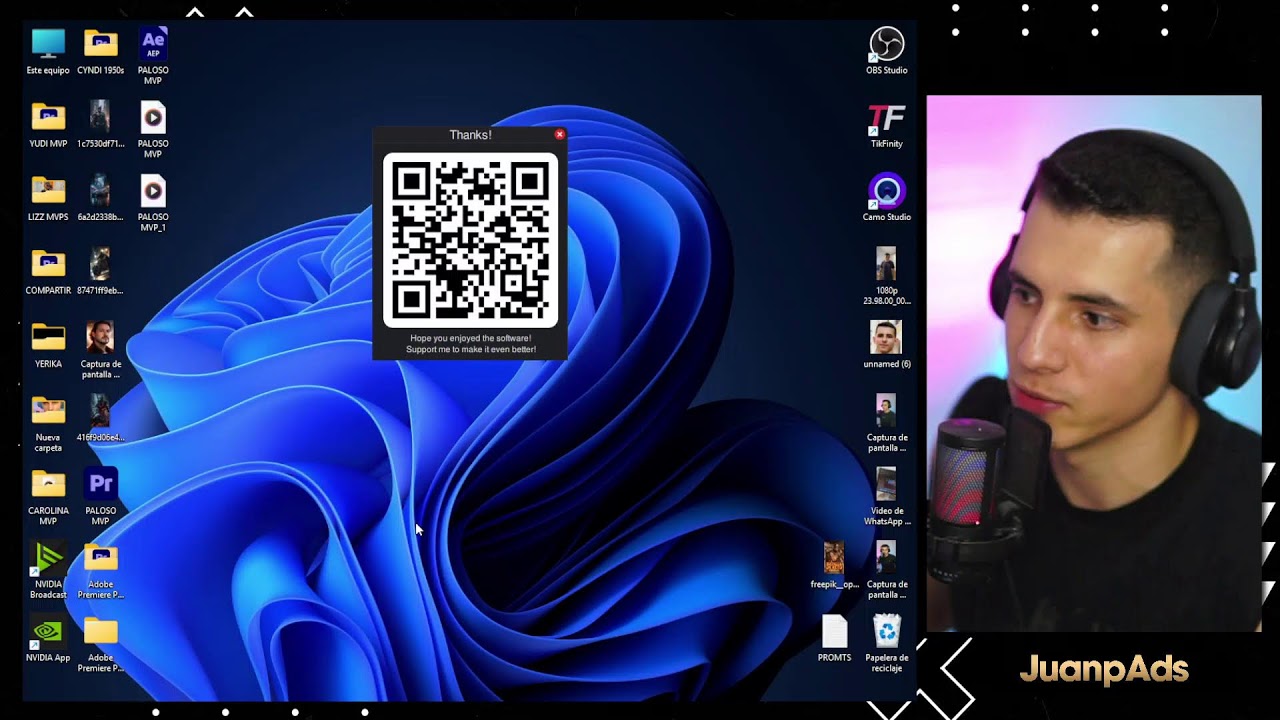Close the Thanks! QR code dialog

coord(559,134)
